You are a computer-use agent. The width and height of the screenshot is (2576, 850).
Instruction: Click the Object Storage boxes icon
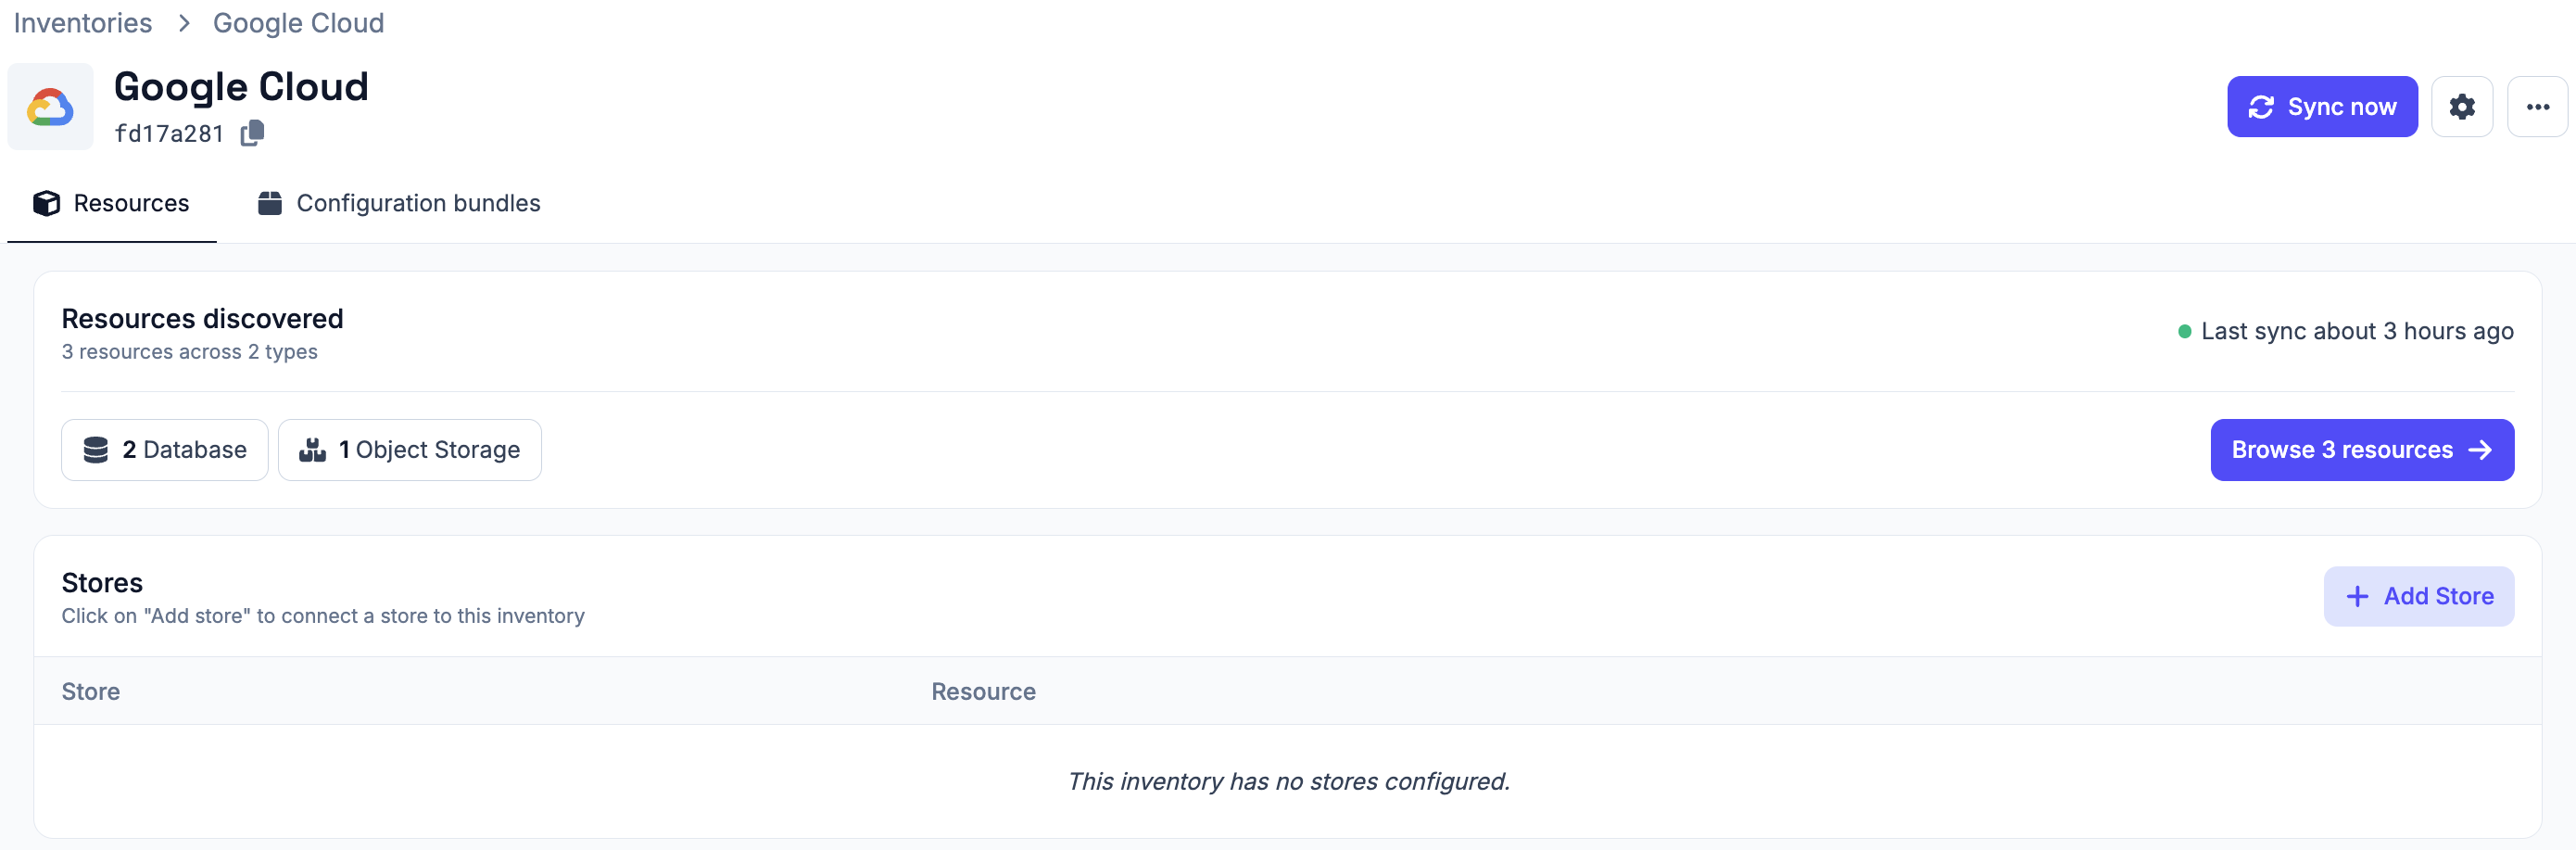(x=312, y=450)
